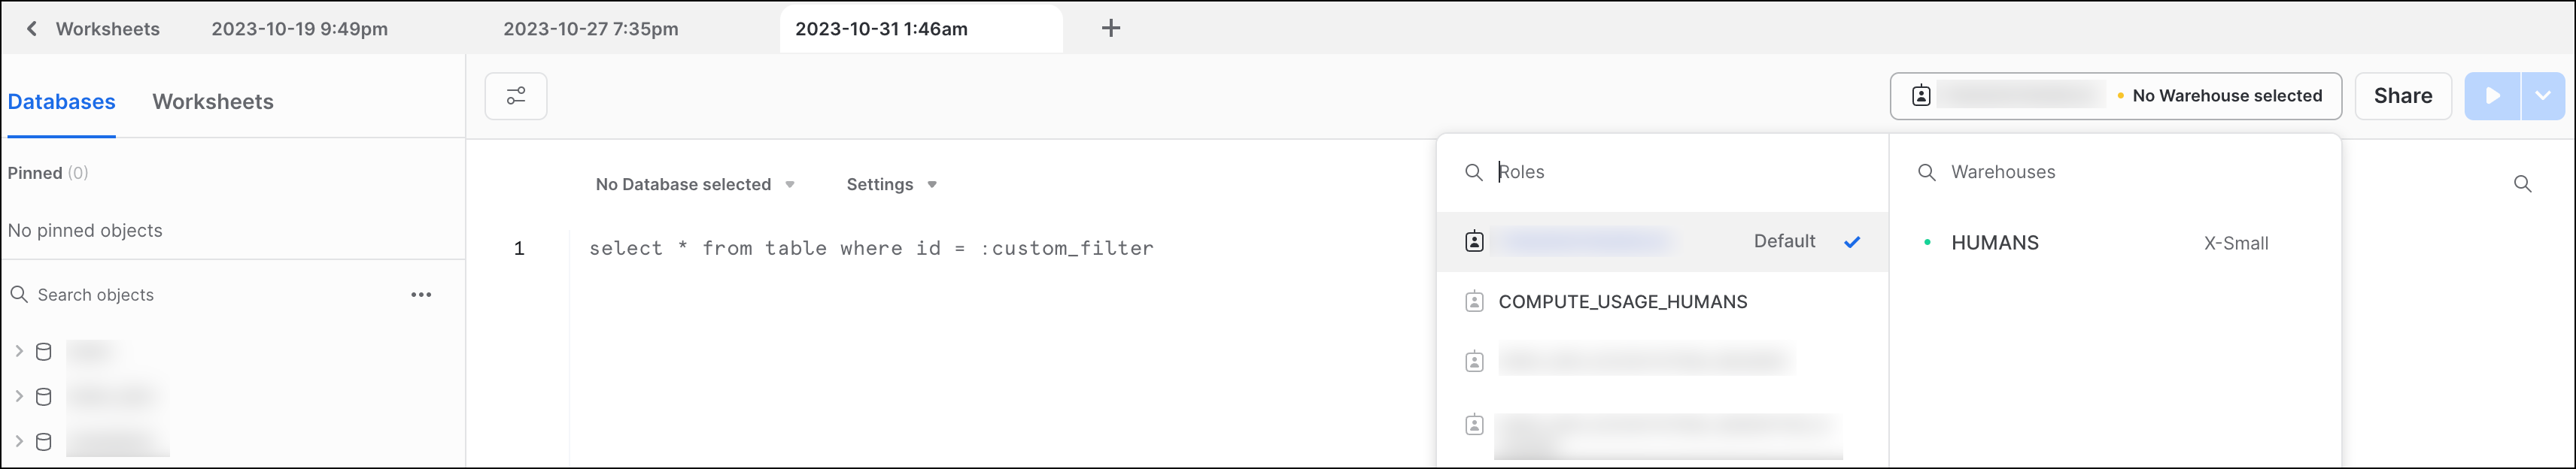Viewport: 2576px width, 469px height.
Task: Expand the first database in the object tree
Action: click(x=18, y=352)
